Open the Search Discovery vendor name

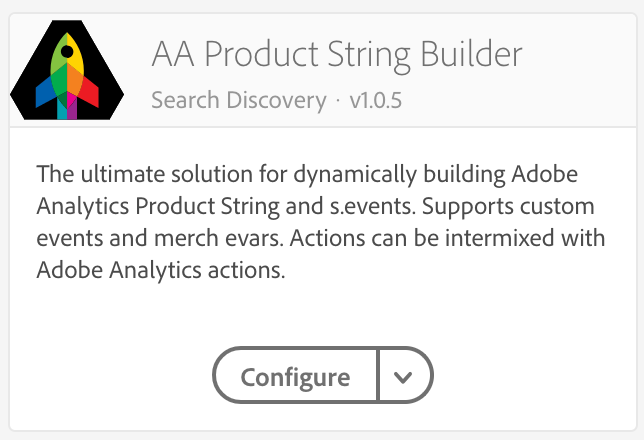[x=239, y=100]
